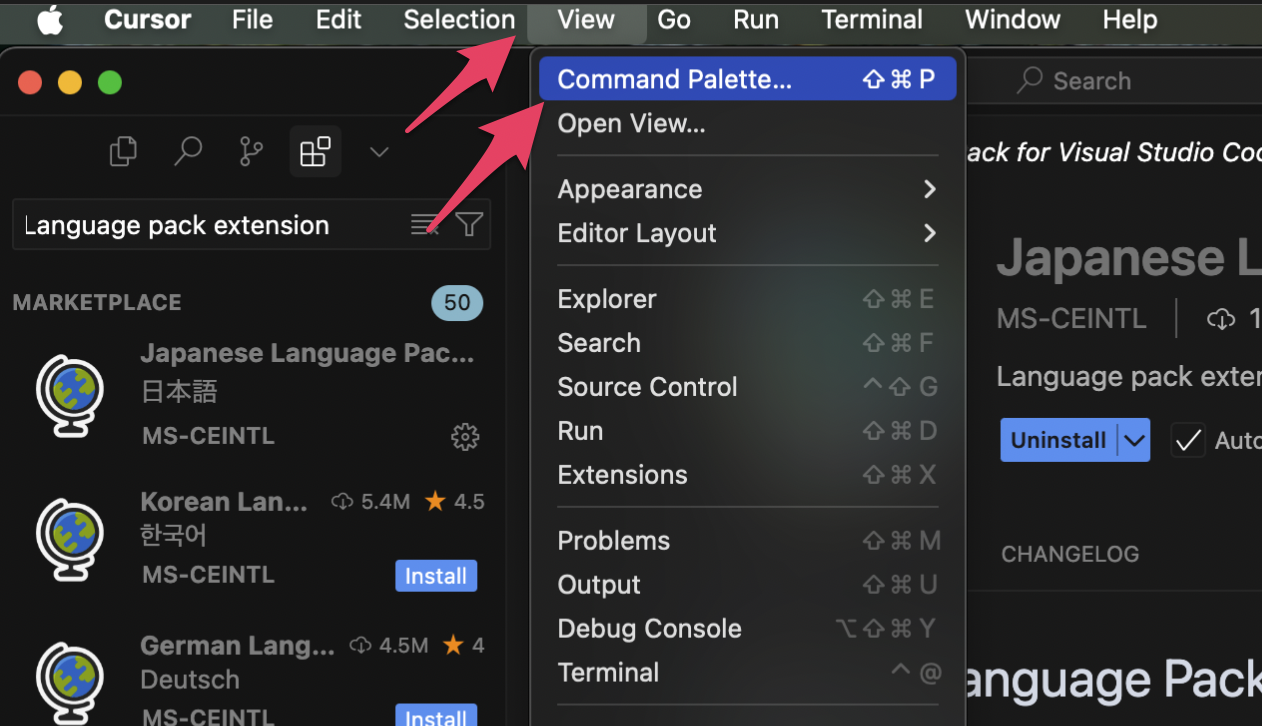1262x726 pixels.
Task: Open the Selection menu
Action: coord(459,20)
